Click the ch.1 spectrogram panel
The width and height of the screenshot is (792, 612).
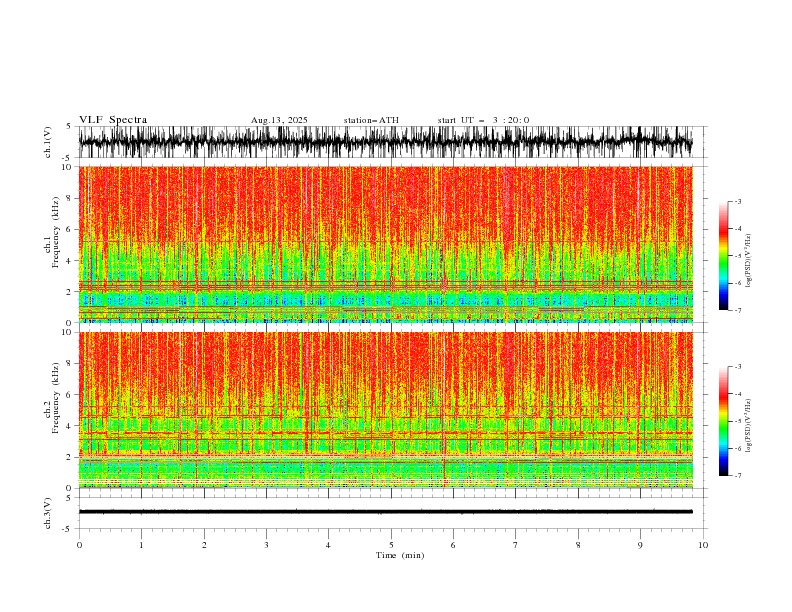tap(385, 244)
